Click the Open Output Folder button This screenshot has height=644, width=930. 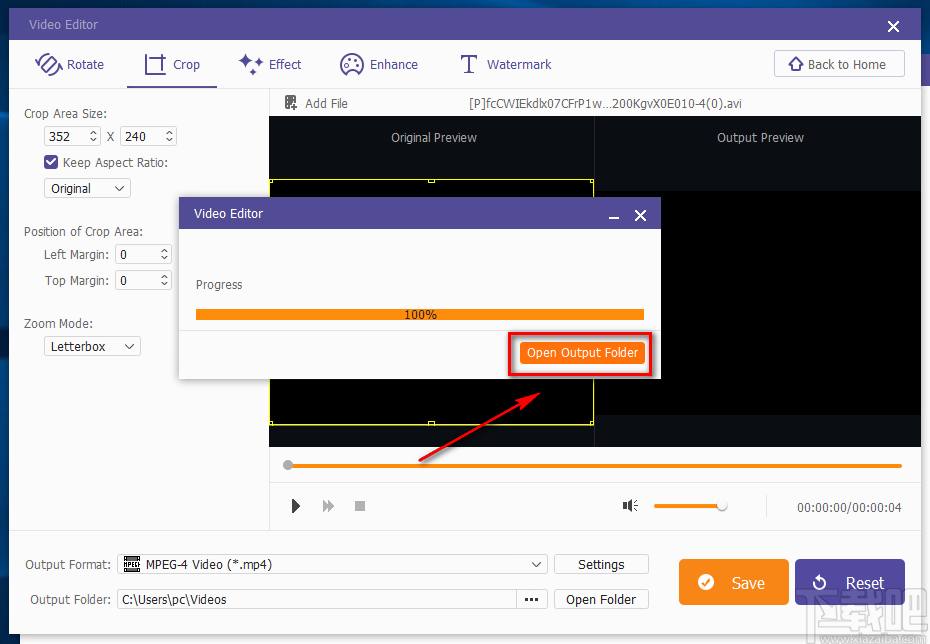click(x=582, y=353)
